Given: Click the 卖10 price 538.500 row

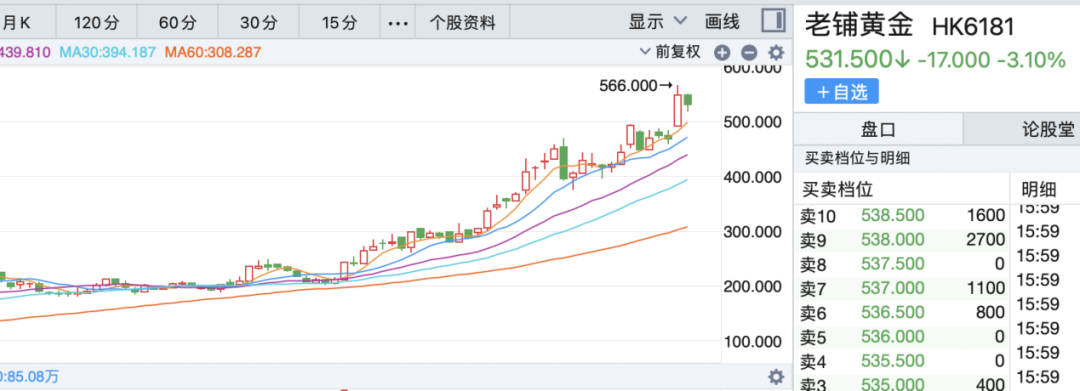Looking at the screenshot, I should [902, 215].
